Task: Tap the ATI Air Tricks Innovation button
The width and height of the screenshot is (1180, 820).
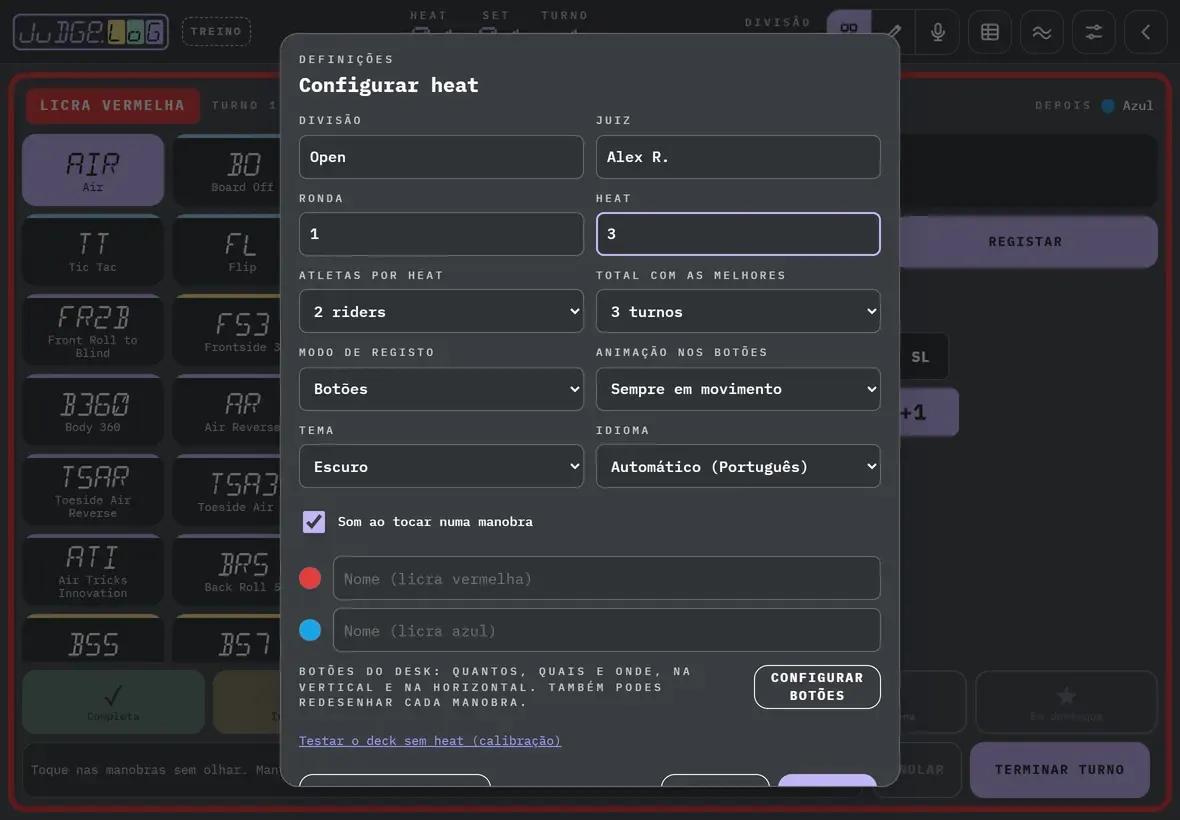Action: point(93,571)
